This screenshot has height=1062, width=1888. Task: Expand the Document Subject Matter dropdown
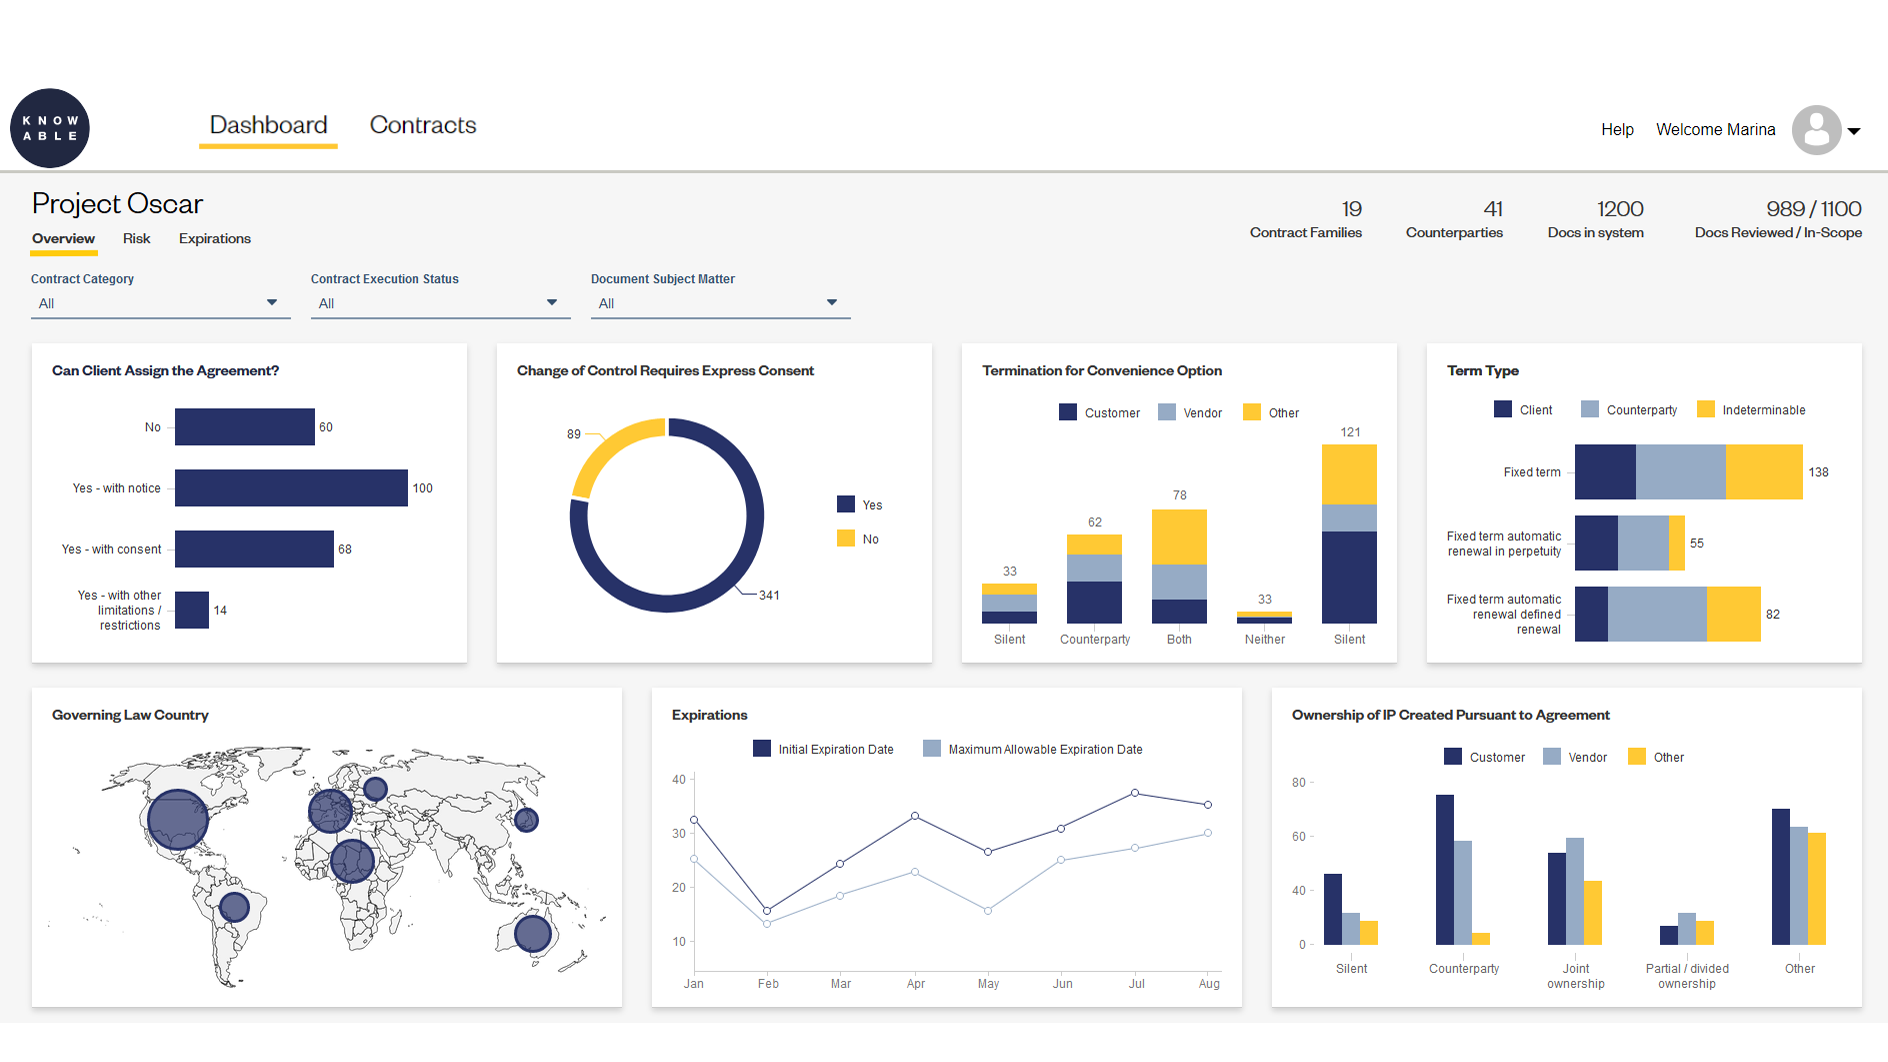click(x=721, y=303)
